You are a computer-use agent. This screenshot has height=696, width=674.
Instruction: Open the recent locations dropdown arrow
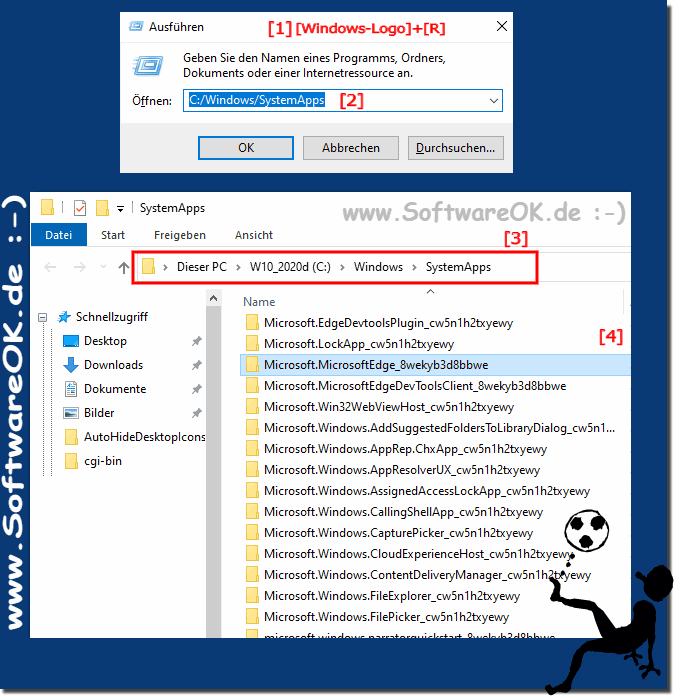[x=103, y=267]
